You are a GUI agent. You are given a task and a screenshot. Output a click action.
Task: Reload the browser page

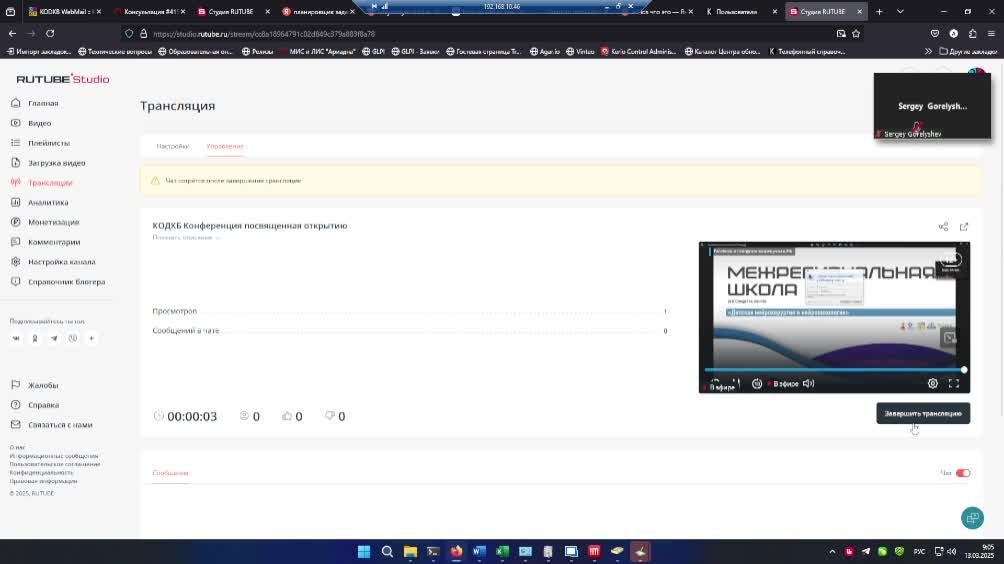(x=50, y=33)
